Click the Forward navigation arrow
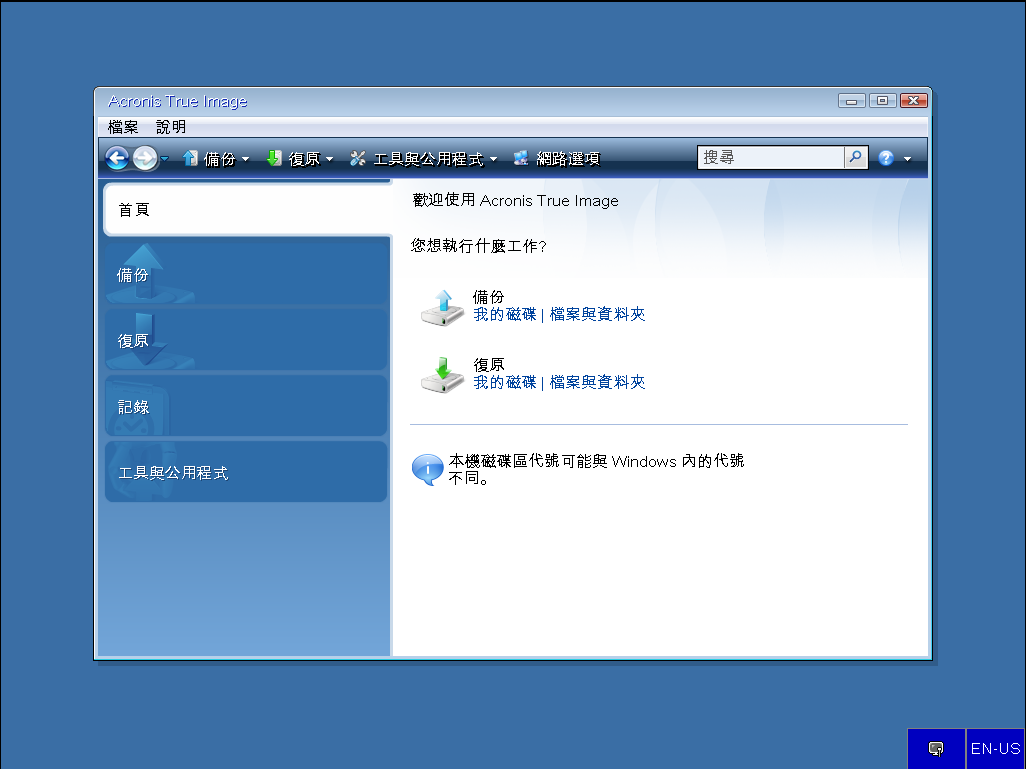 [x=145, y=158]
